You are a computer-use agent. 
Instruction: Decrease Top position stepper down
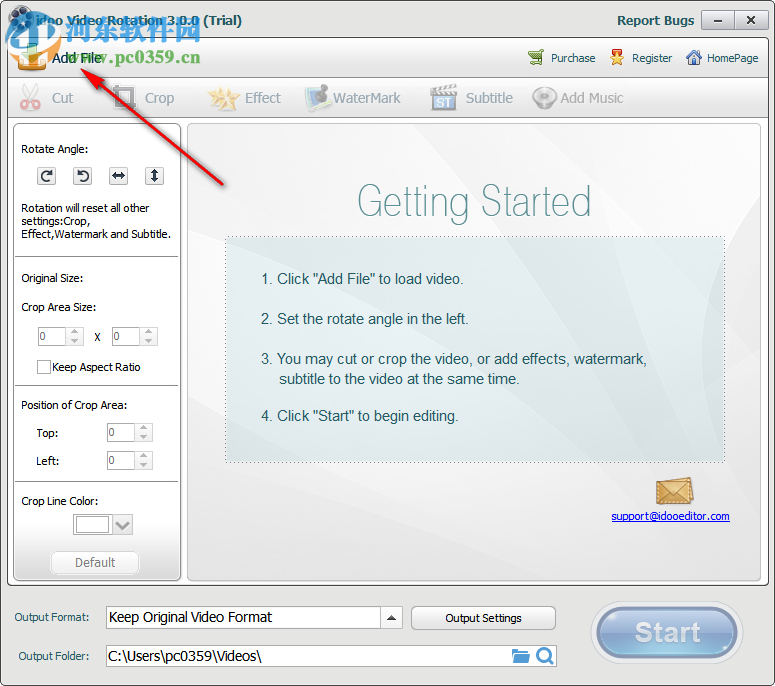tap(143, 437)
